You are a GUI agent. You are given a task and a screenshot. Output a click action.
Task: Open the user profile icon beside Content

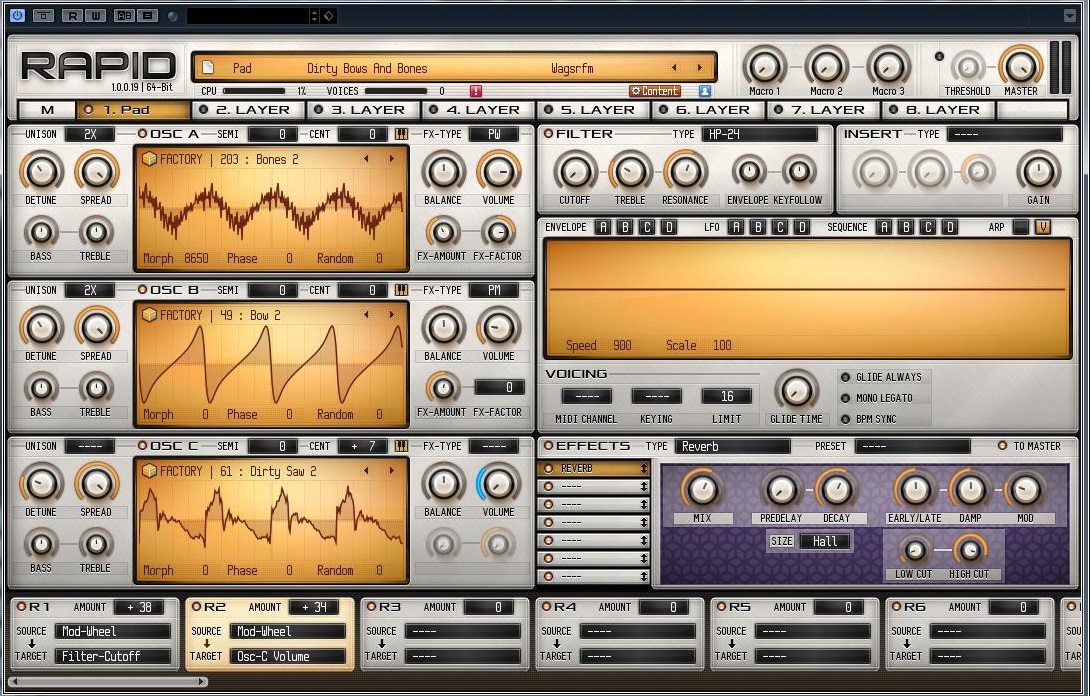click(x=705, y=91)
